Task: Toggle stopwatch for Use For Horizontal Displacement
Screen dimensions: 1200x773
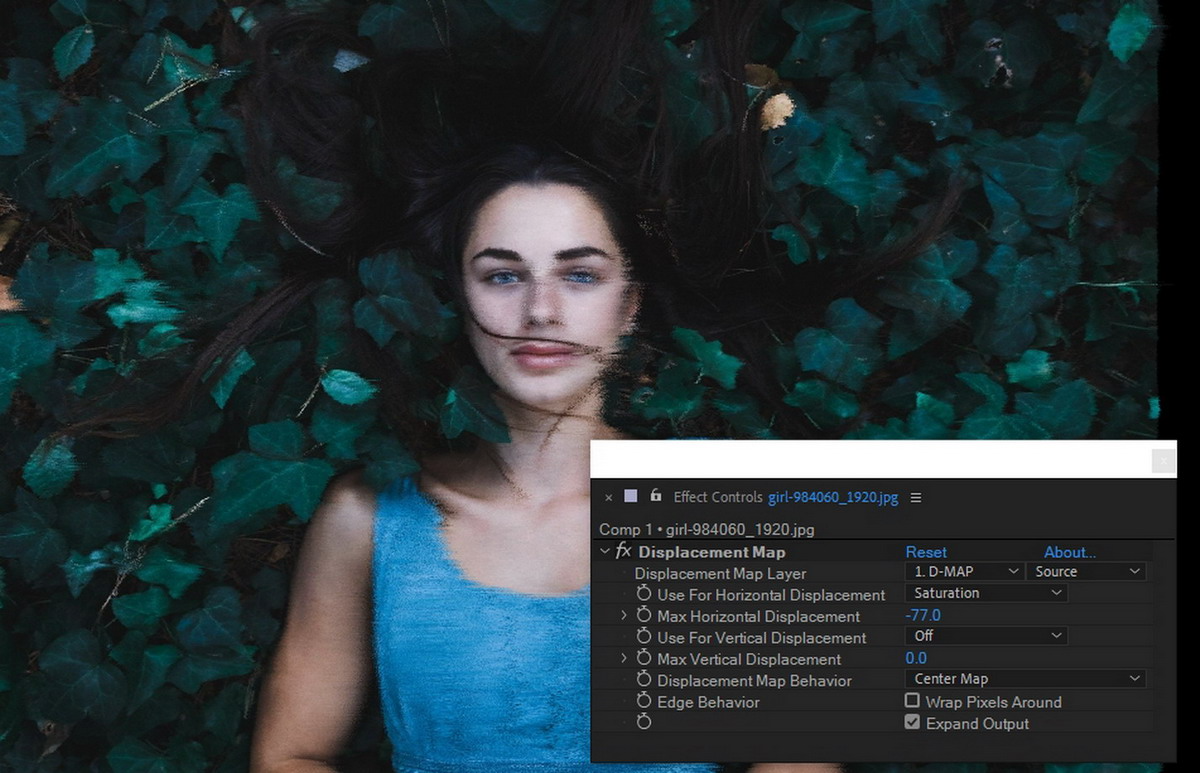Action: (x=644, y=595)
